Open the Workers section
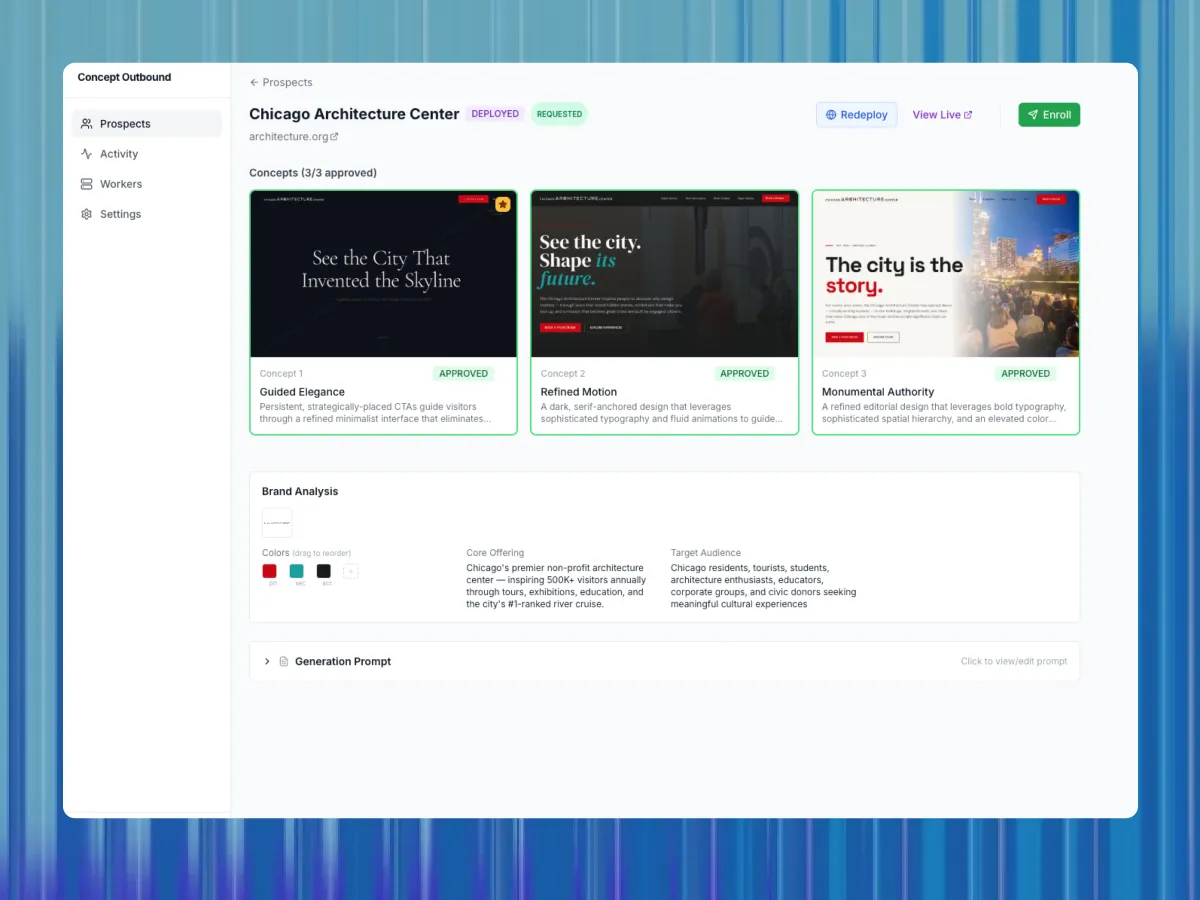Screen dimensions: 1200x900 [x=147, y=184]
